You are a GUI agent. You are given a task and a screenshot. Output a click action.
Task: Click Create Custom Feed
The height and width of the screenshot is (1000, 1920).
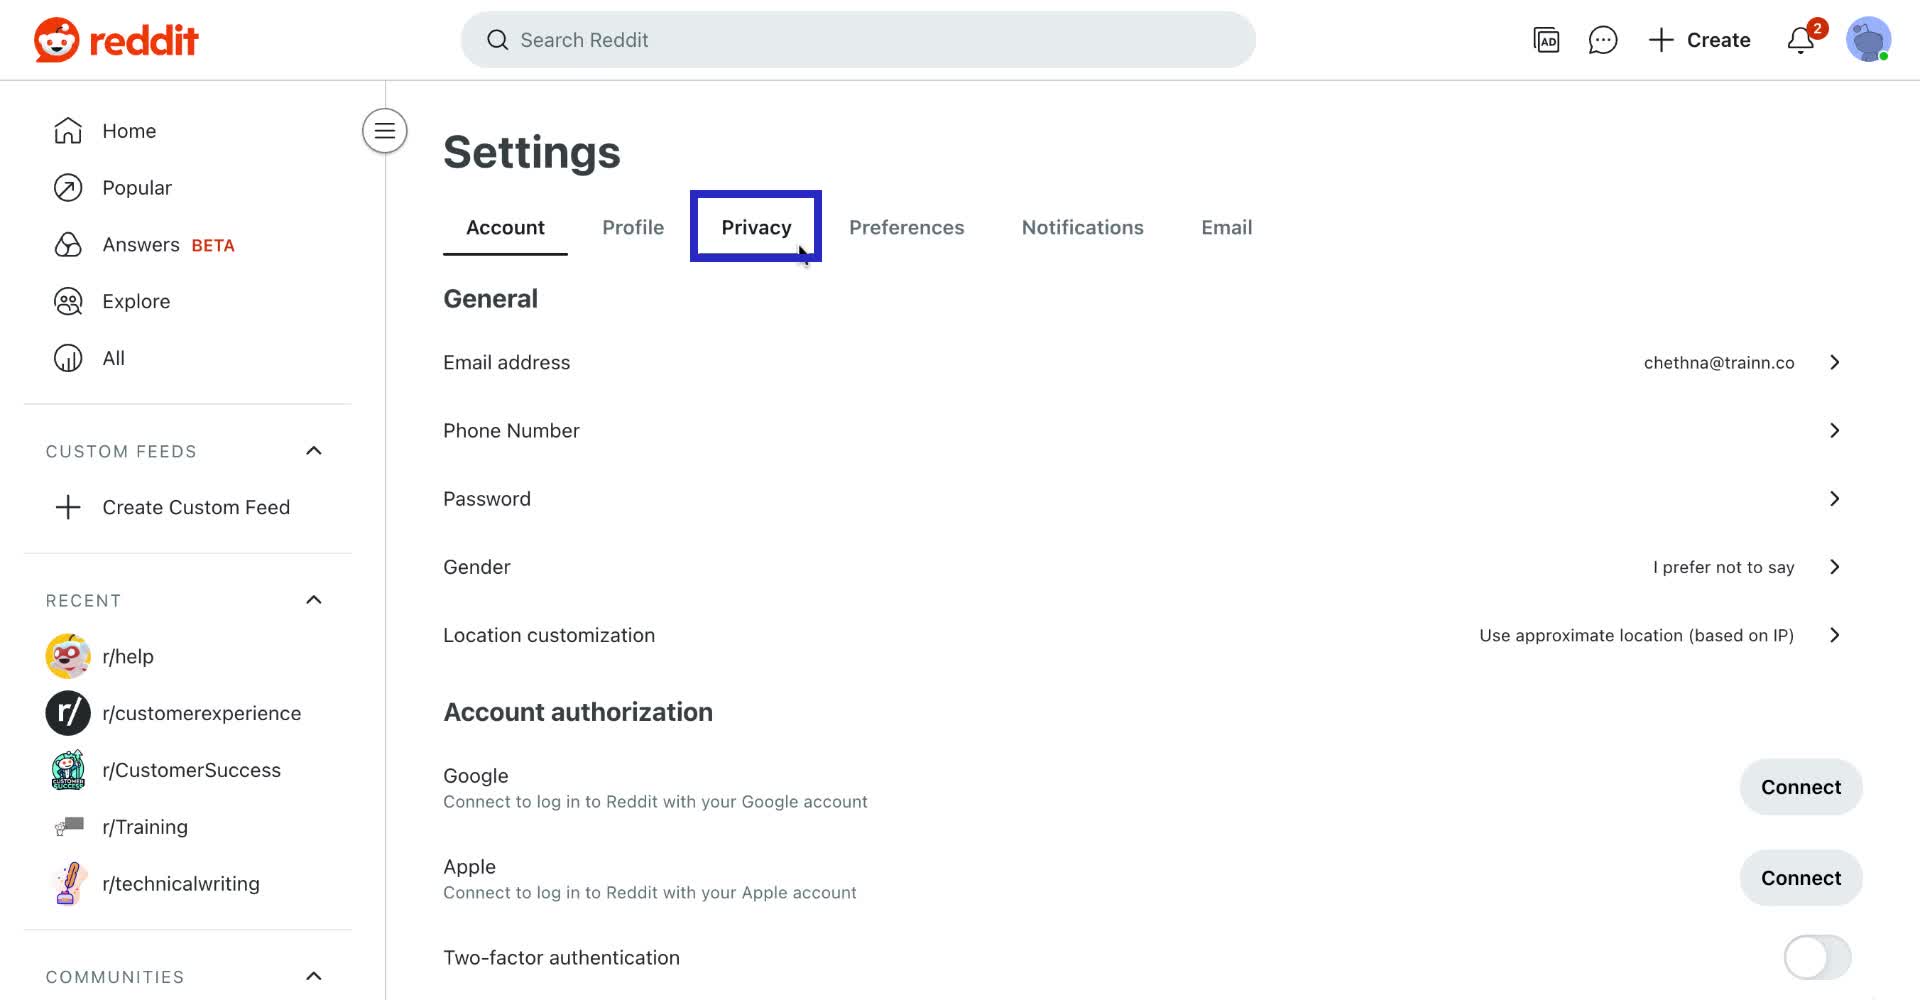(196, 507)
